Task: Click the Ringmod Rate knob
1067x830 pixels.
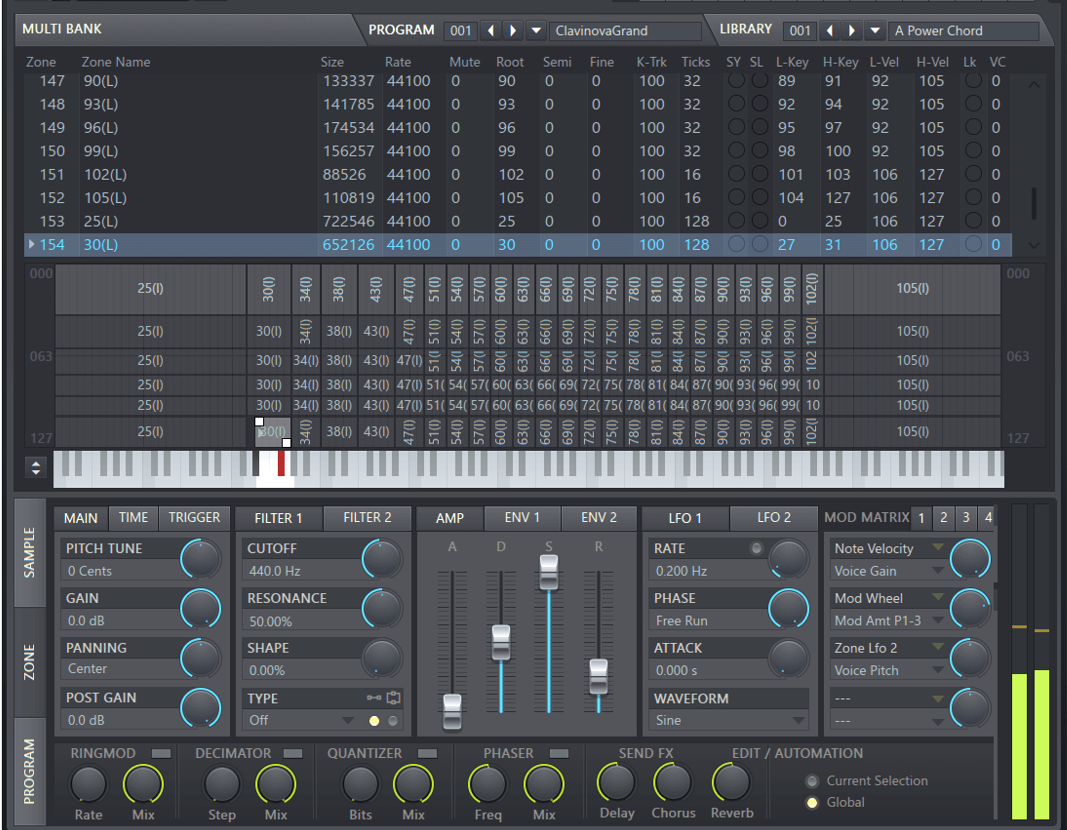Action: [89, 784]
